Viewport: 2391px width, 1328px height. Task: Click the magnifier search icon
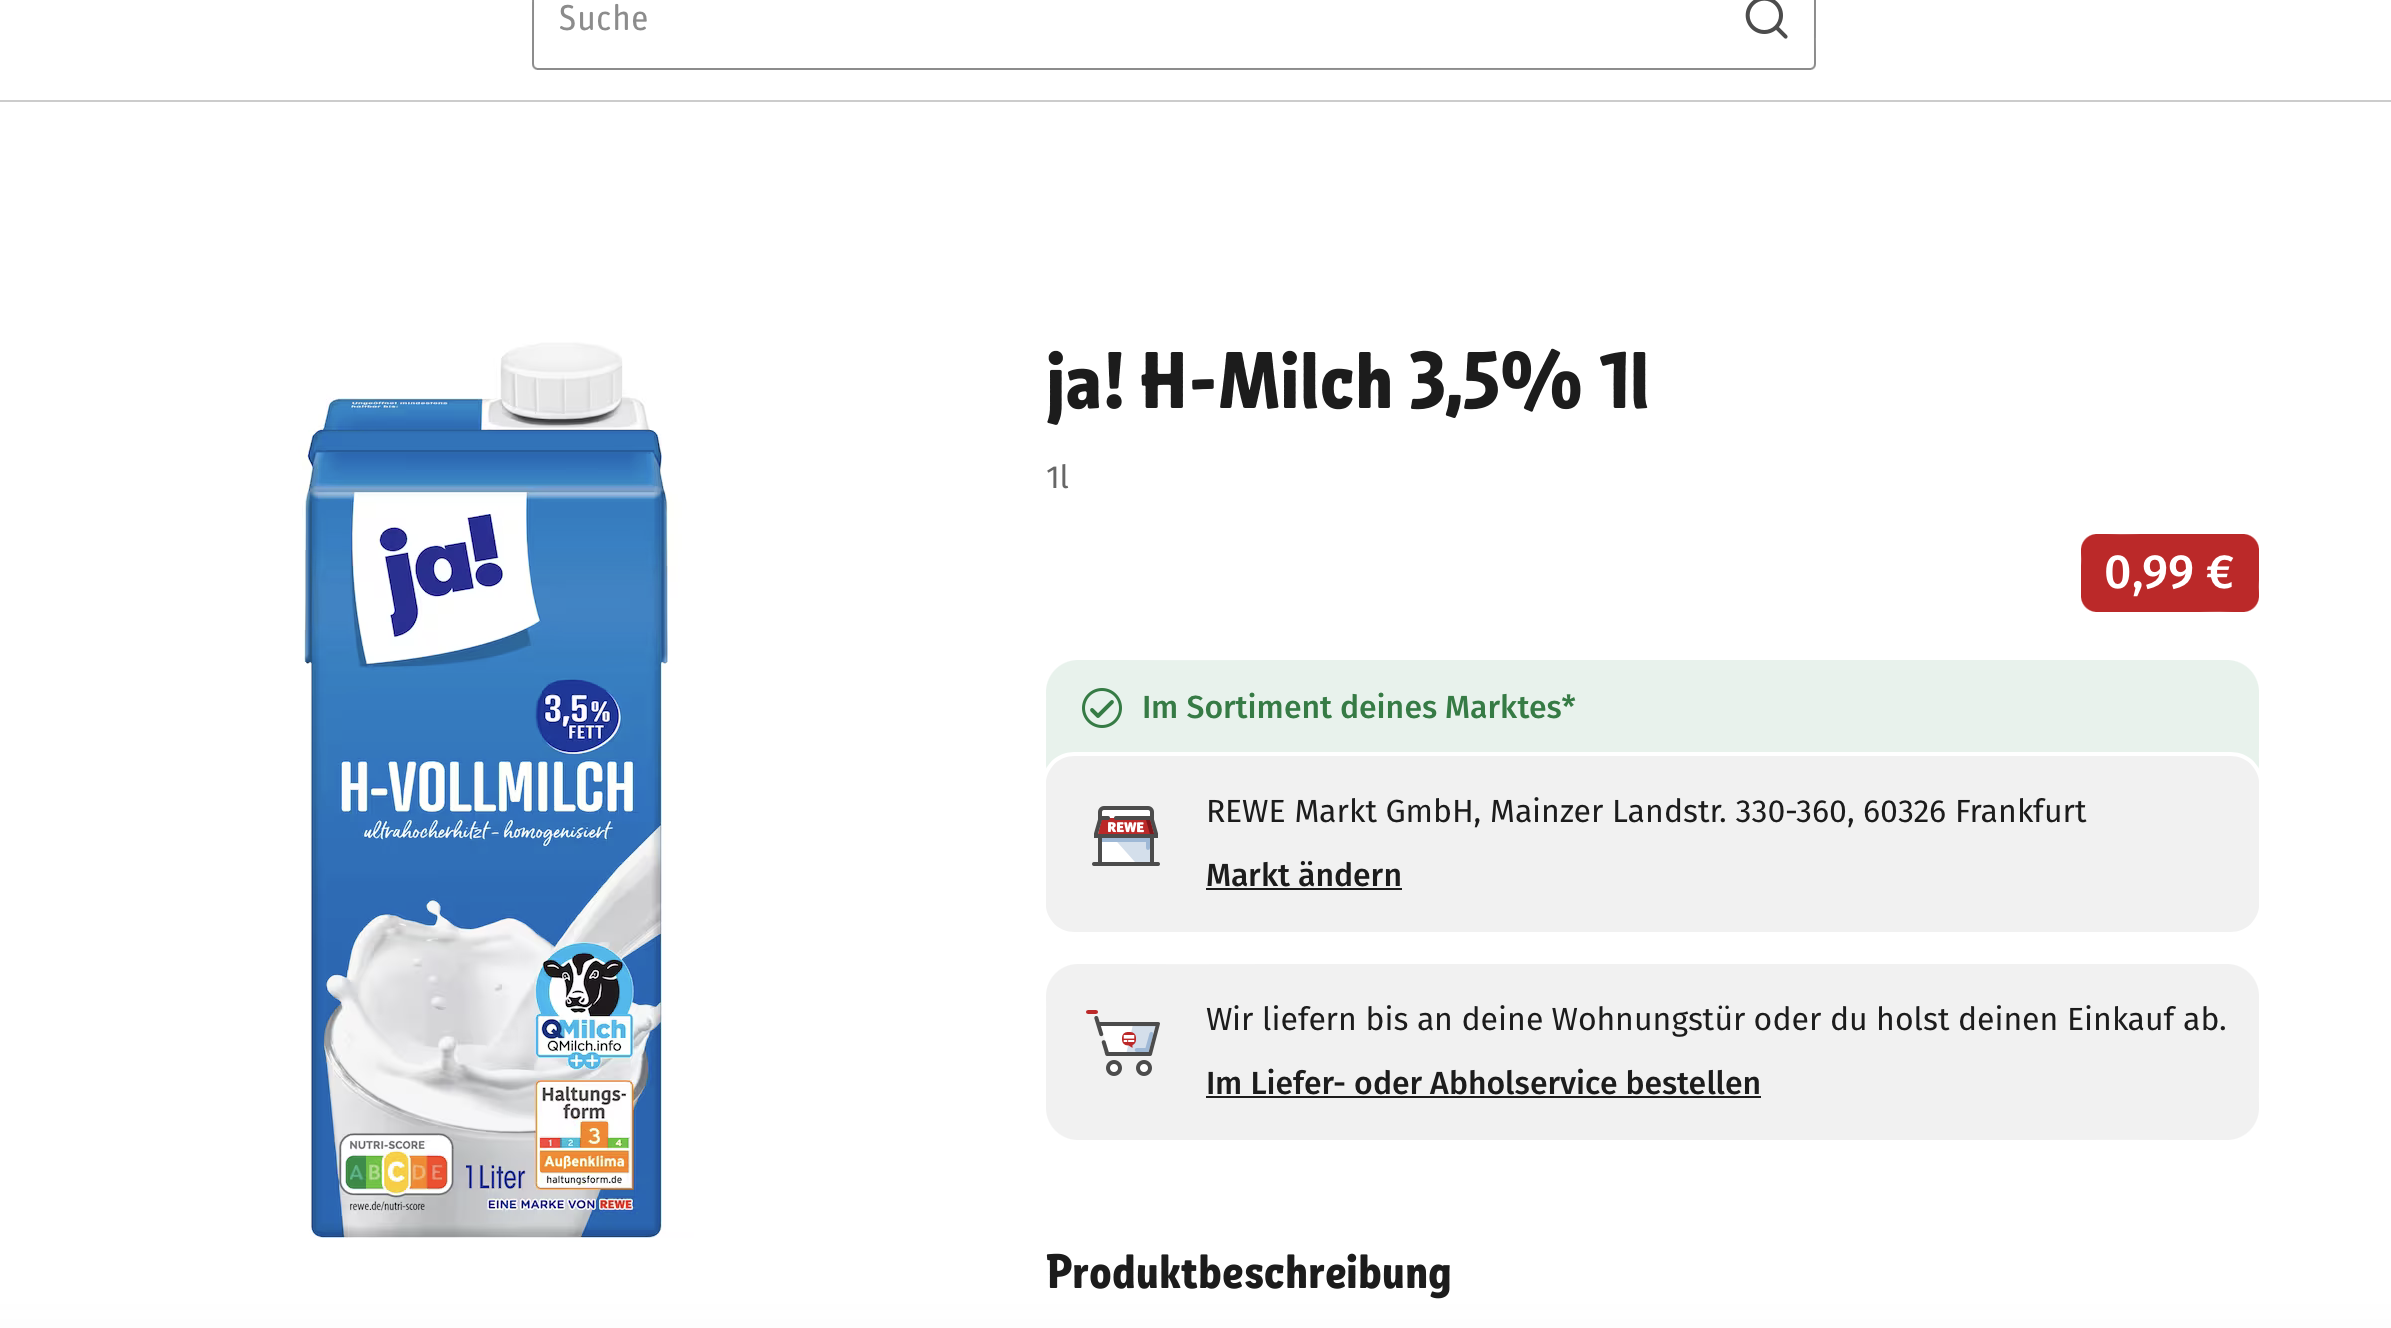click(1765, 18)
